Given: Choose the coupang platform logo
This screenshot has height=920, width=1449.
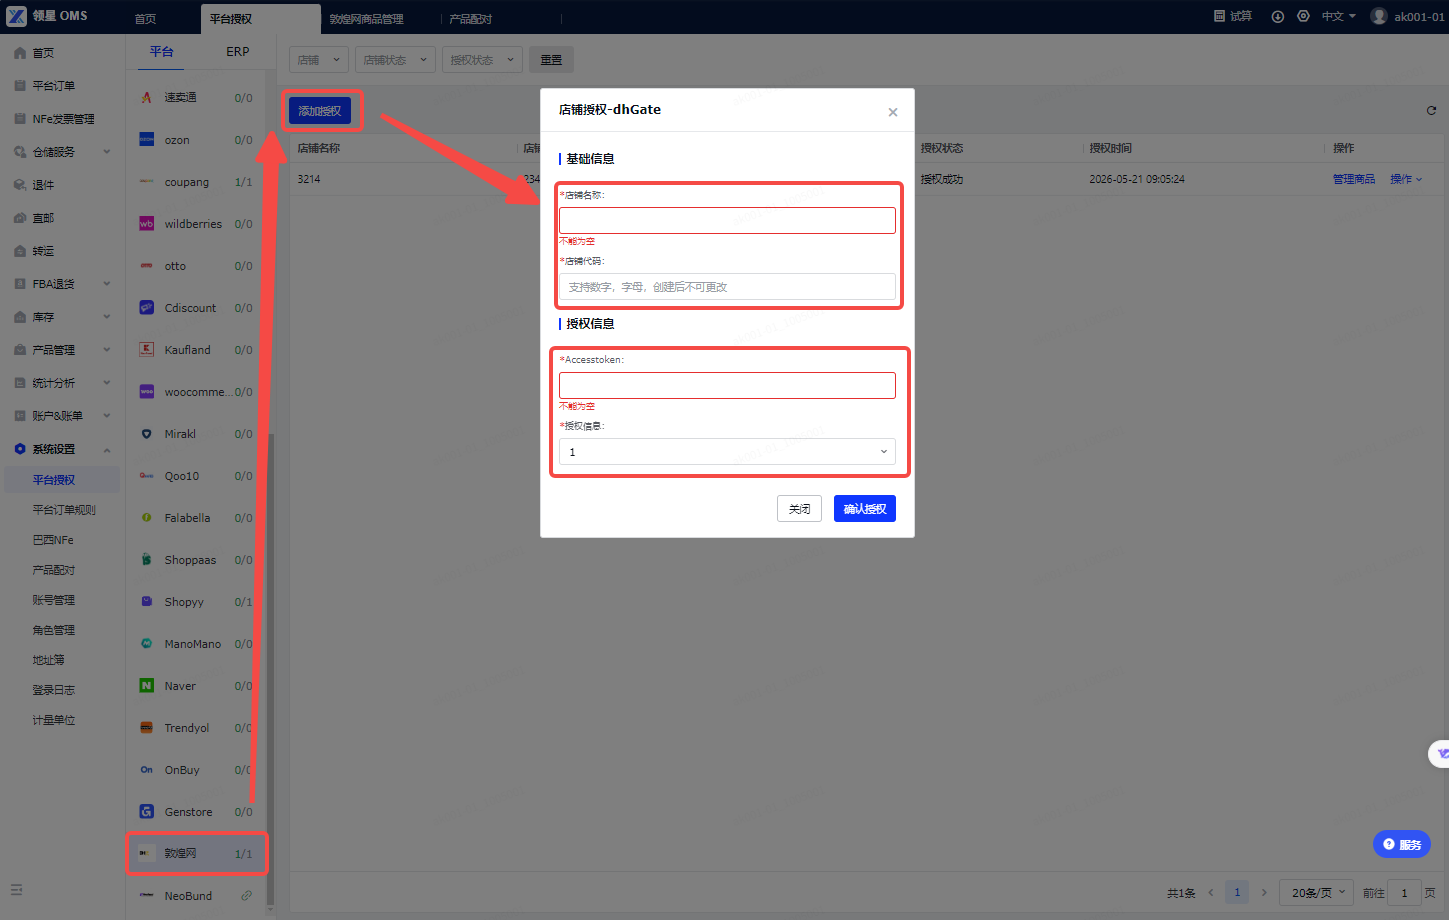Looking at the screenshot, I should [x=146, y=182].
